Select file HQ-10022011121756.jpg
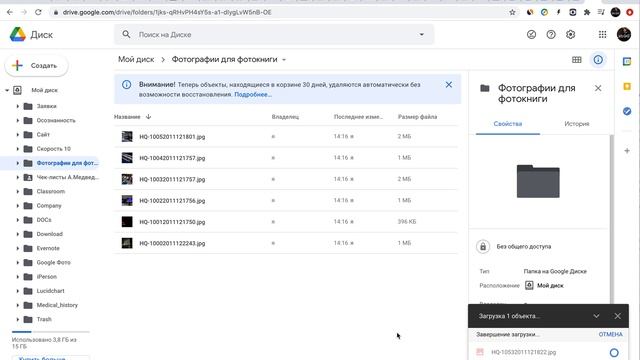This screenshot has height=360, width=640. 286,200
